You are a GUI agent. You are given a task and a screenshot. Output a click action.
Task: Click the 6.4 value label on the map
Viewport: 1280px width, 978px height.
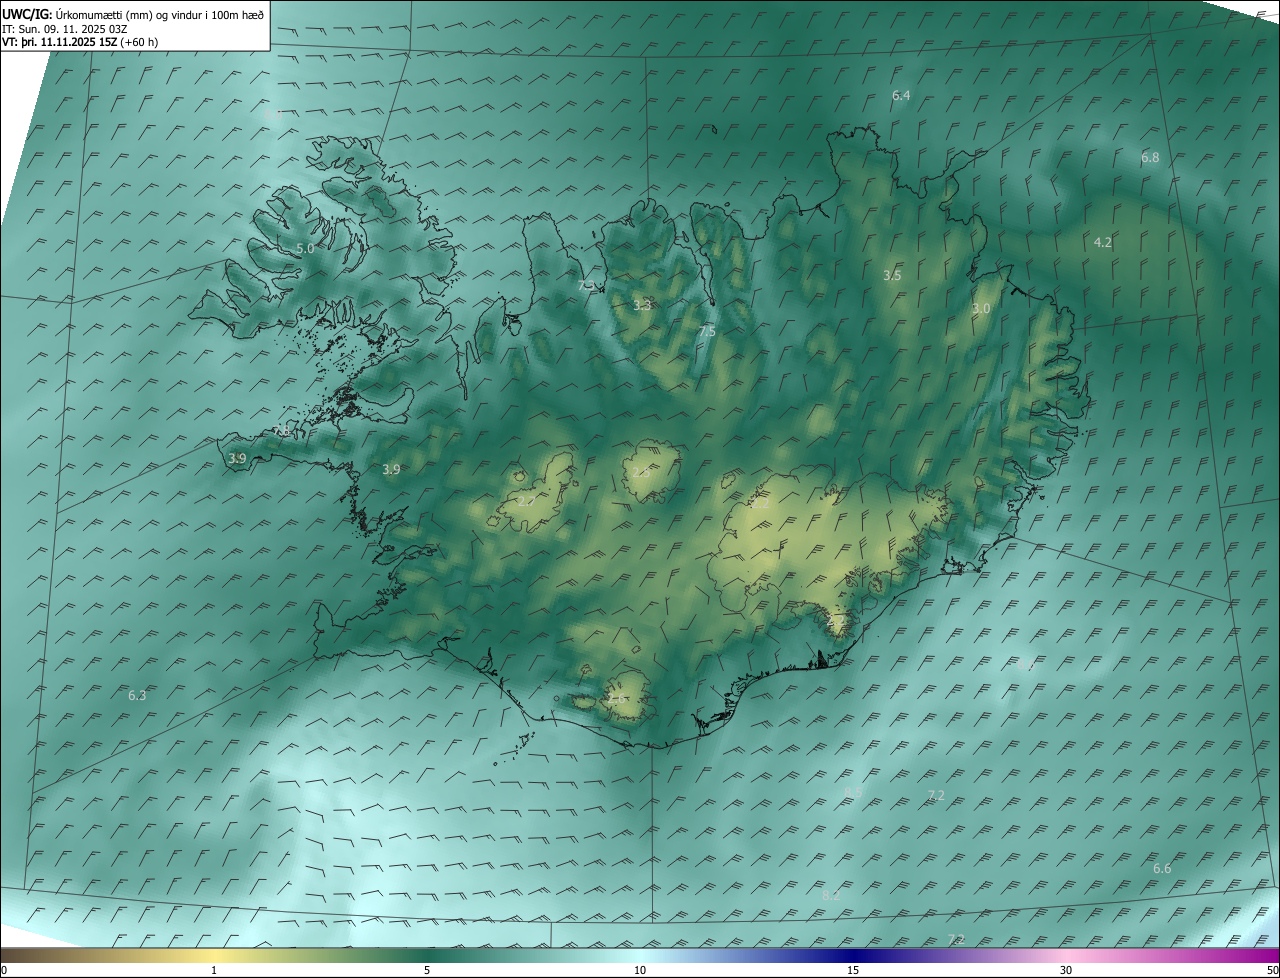[901, 96]
